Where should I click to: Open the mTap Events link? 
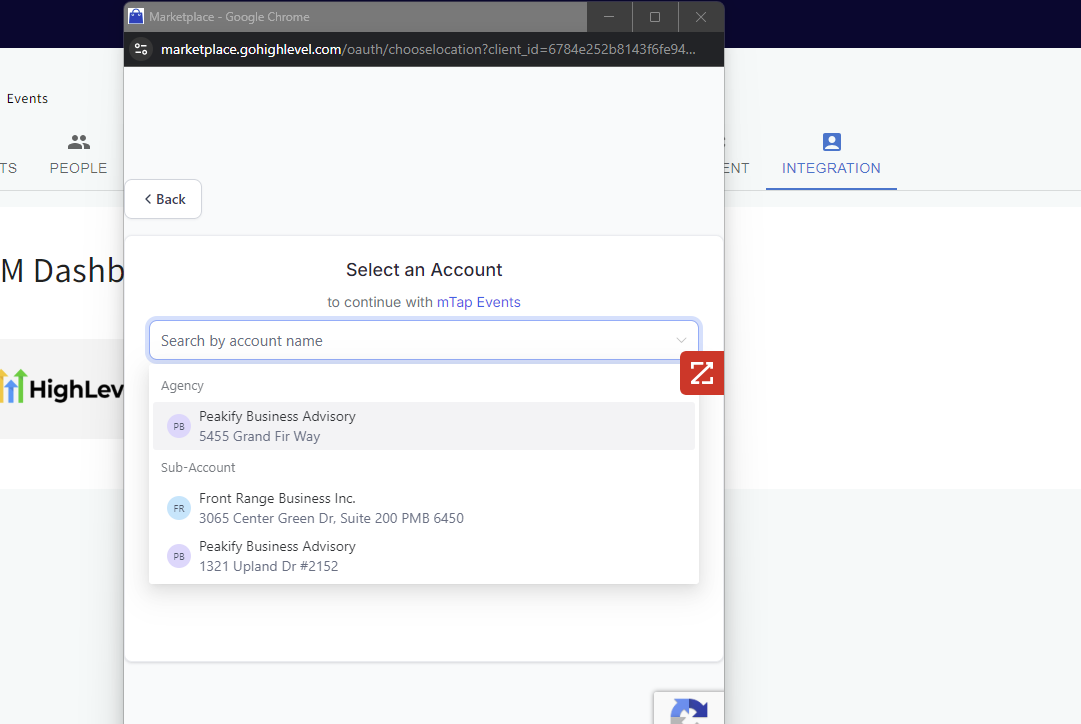pyautogui.click(x=478, y=301)
